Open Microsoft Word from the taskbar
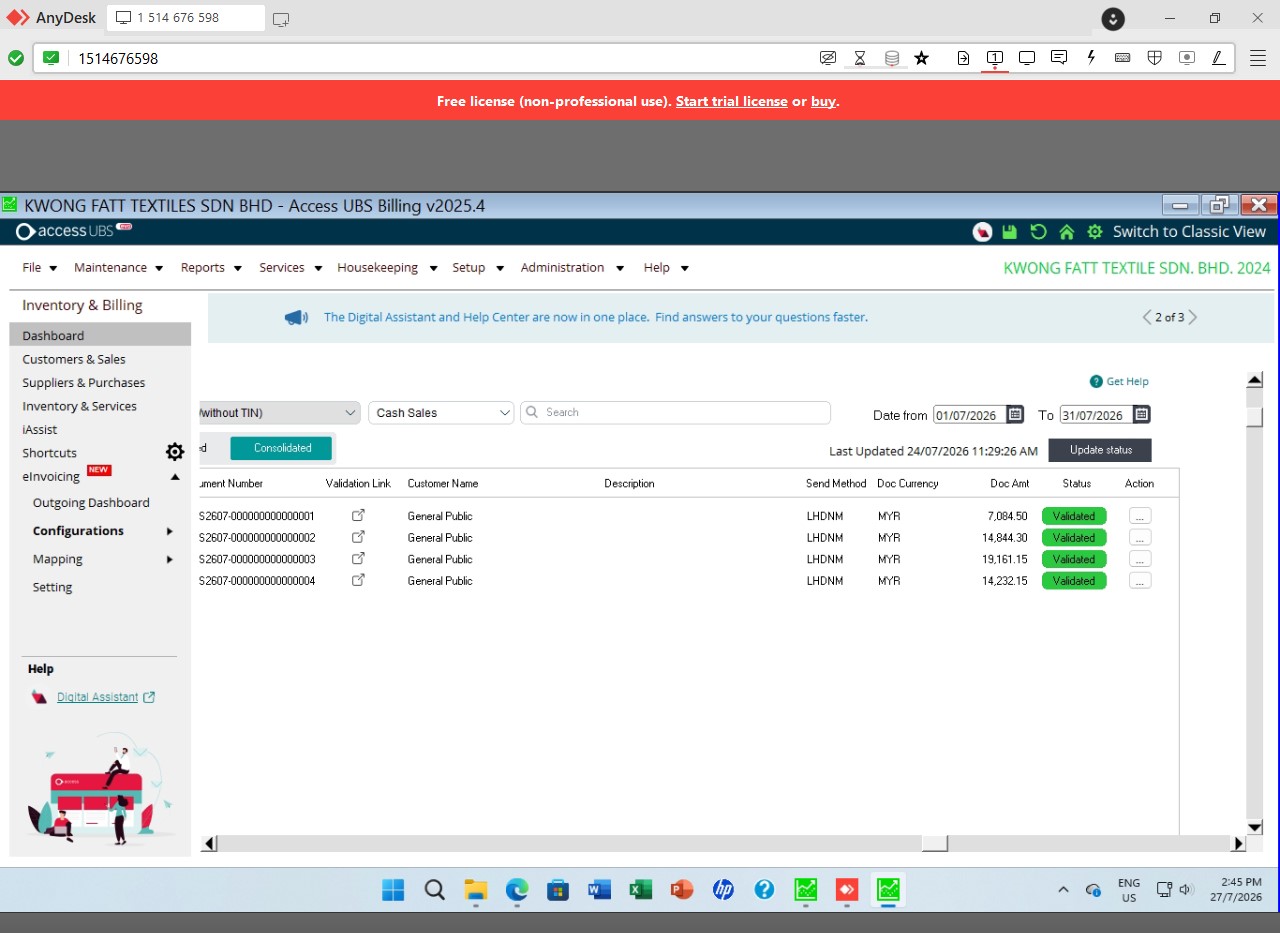Image resolution: width=1280 pixels, height=933 pixels. (599, 889)
